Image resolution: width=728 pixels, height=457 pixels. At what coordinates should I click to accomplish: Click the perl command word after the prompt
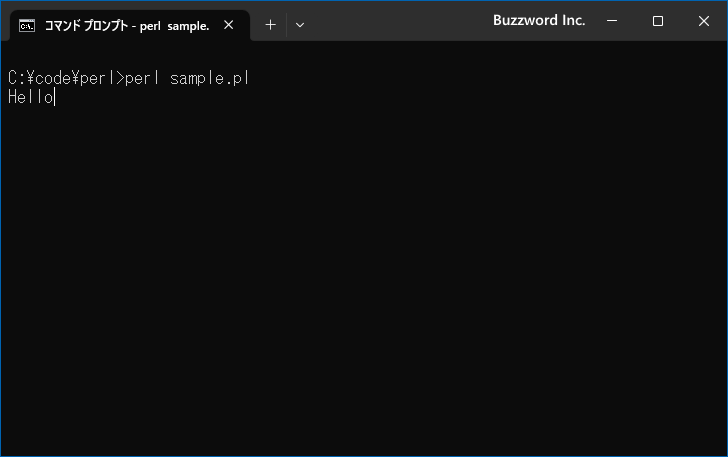[x=142, y=78]
